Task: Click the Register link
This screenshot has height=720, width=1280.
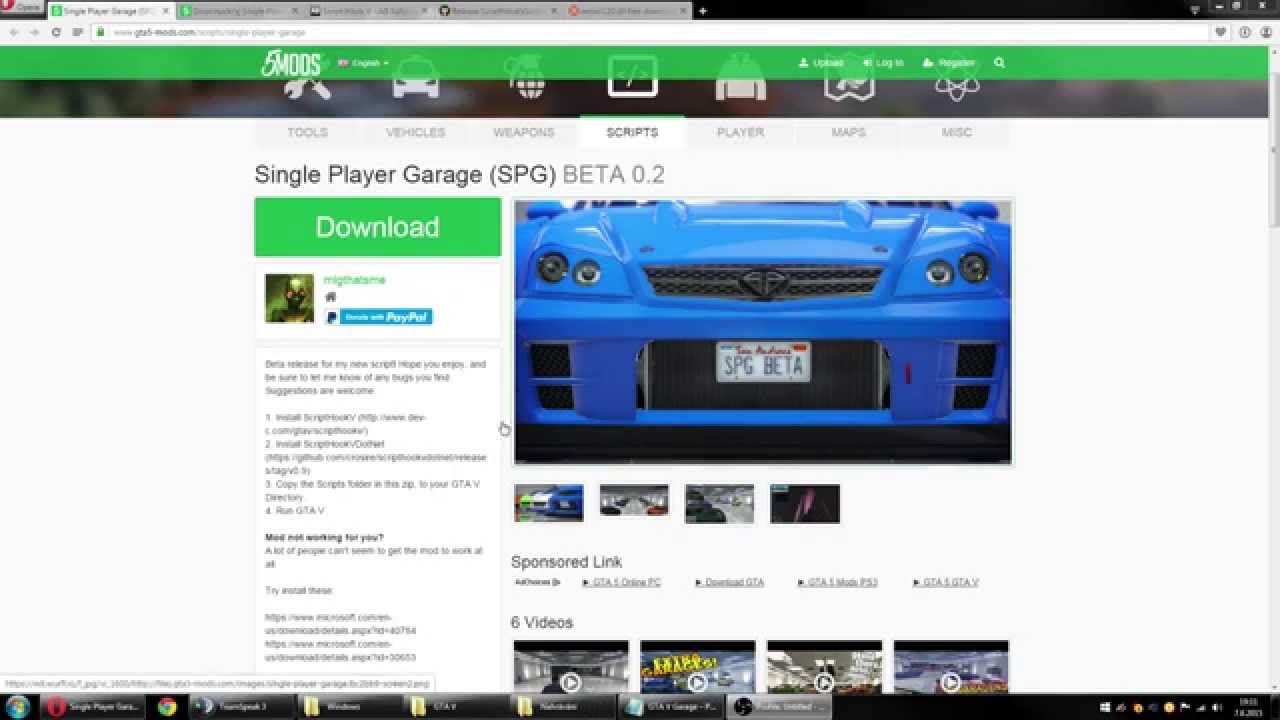Action: pyautogui.click(x=949, y=63)
